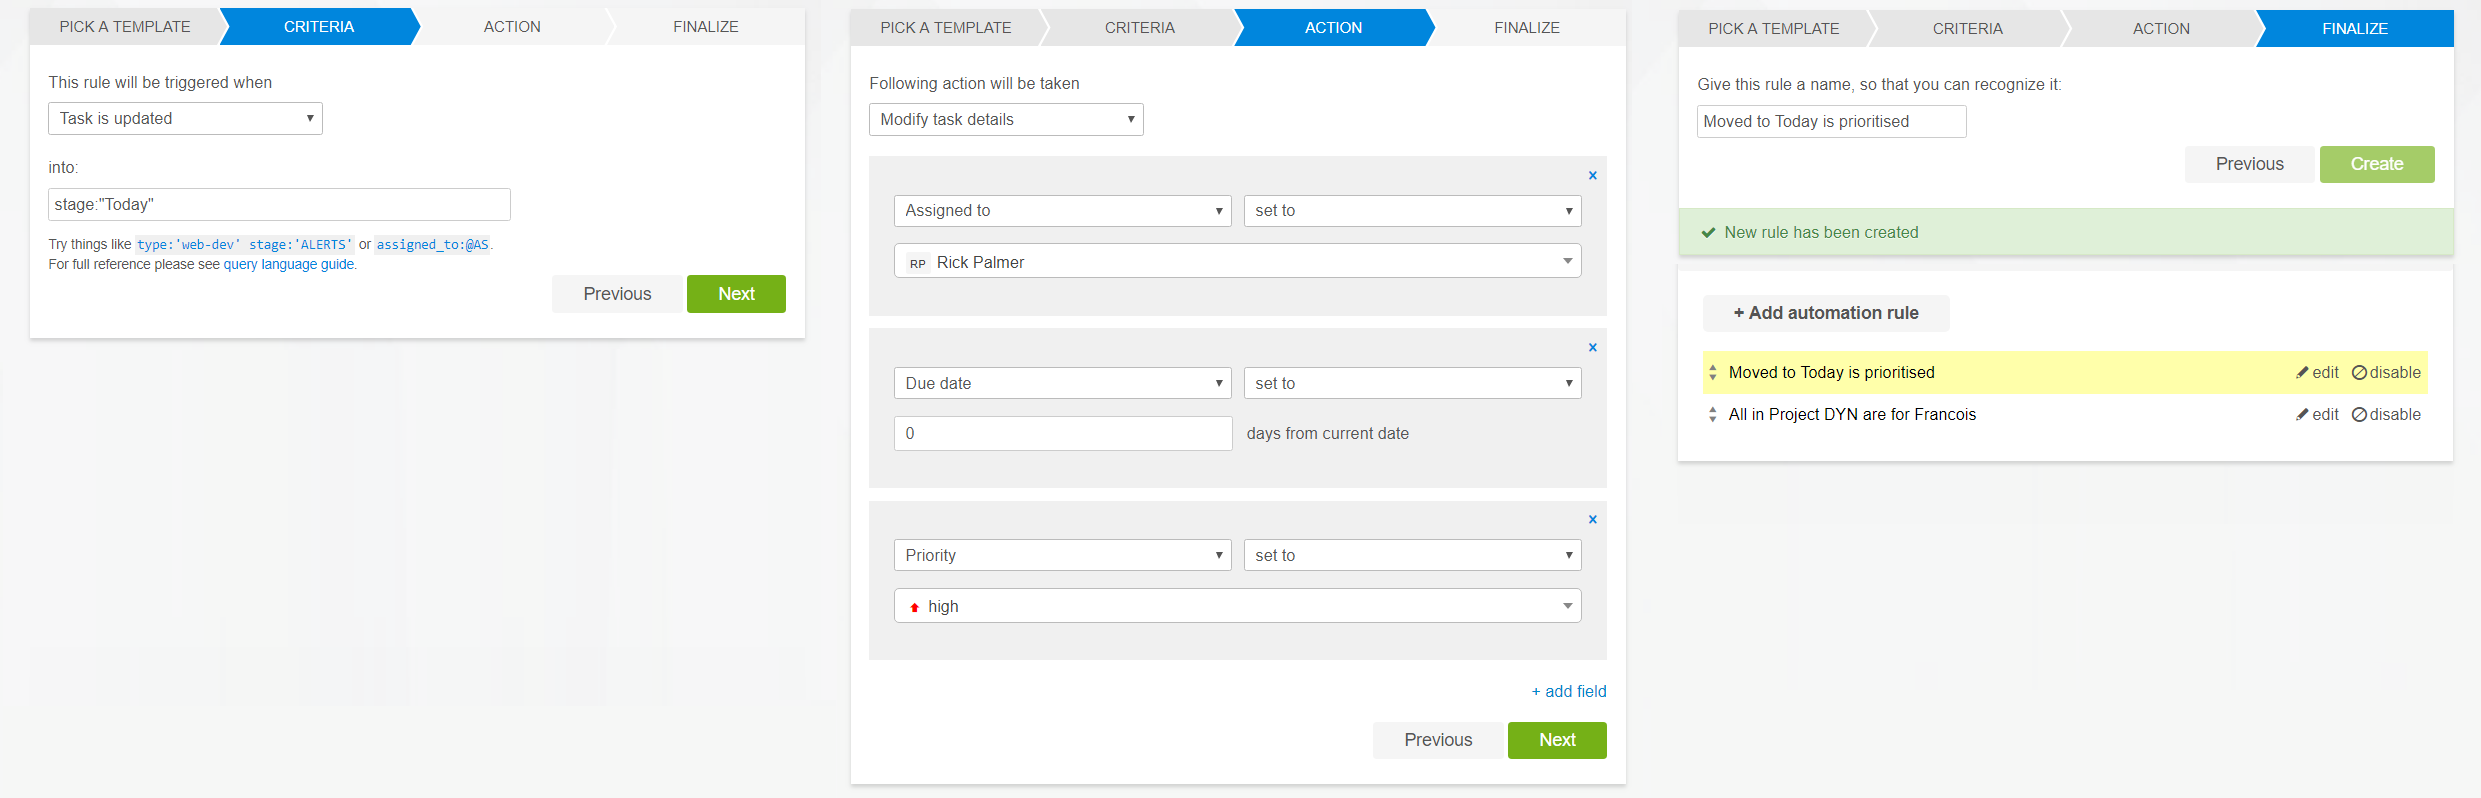This screenshot has height=798, width=2481.
Task: Open the high priority value dropdown
Action: 1237,606
